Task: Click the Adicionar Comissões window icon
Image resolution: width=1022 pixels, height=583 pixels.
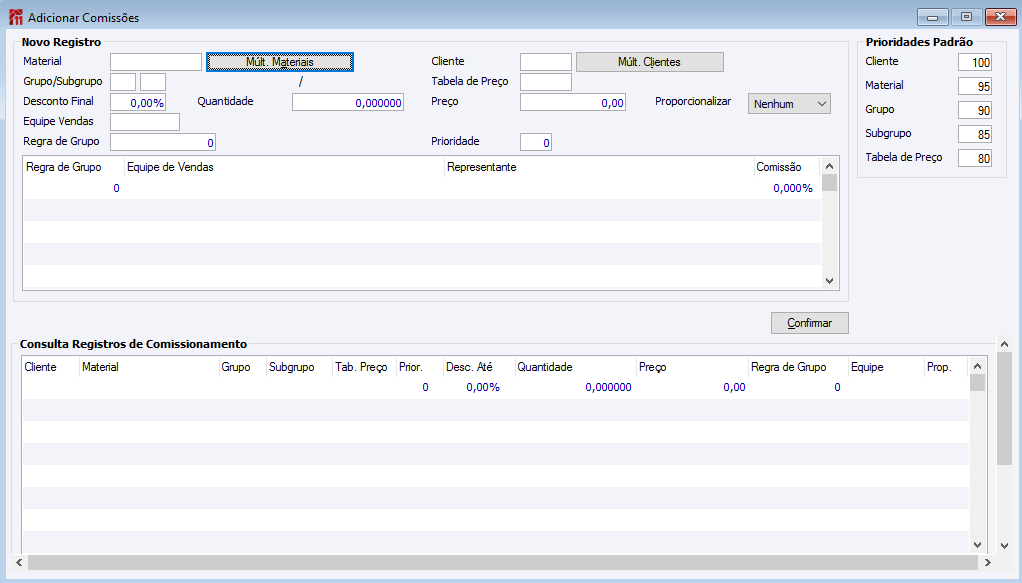Action: [16, 18]
